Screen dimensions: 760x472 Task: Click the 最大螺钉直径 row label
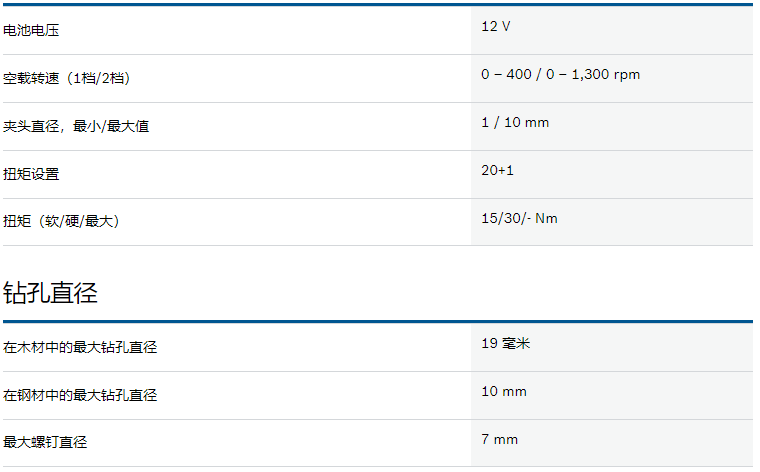(x=45, y=442)
